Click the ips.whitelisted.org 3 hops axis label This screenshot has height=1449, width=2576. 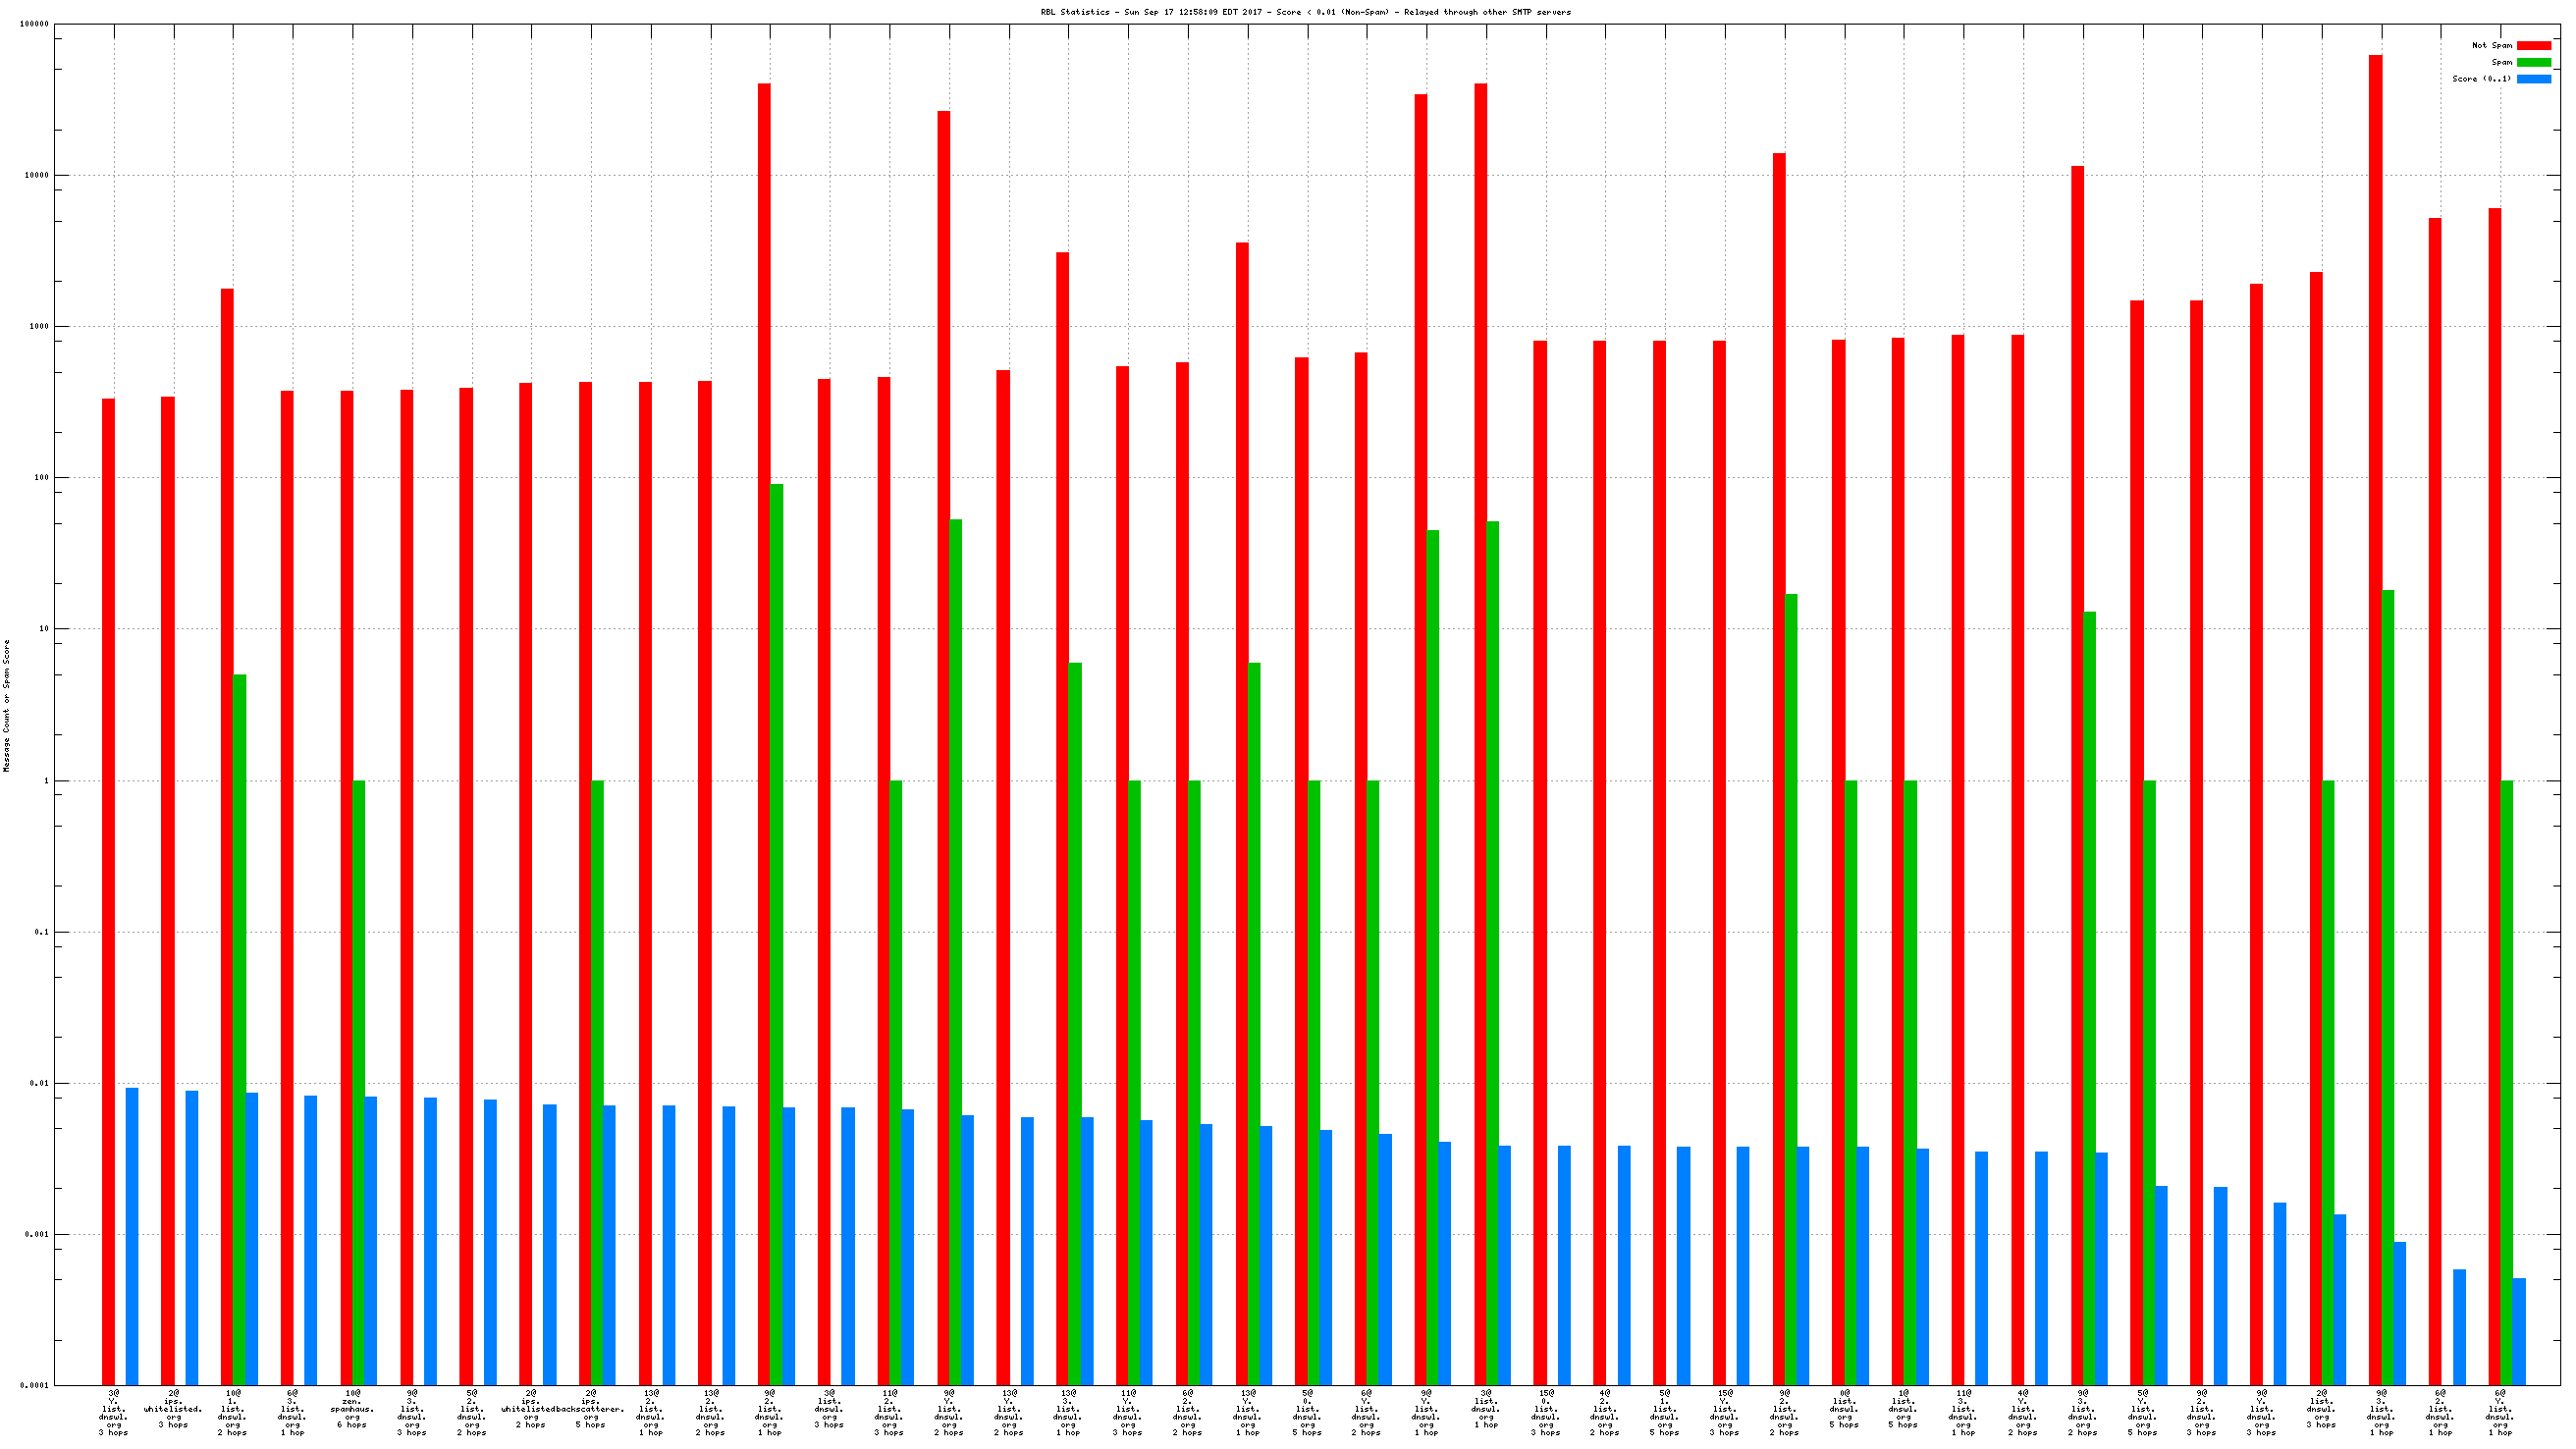[173, 1412]
